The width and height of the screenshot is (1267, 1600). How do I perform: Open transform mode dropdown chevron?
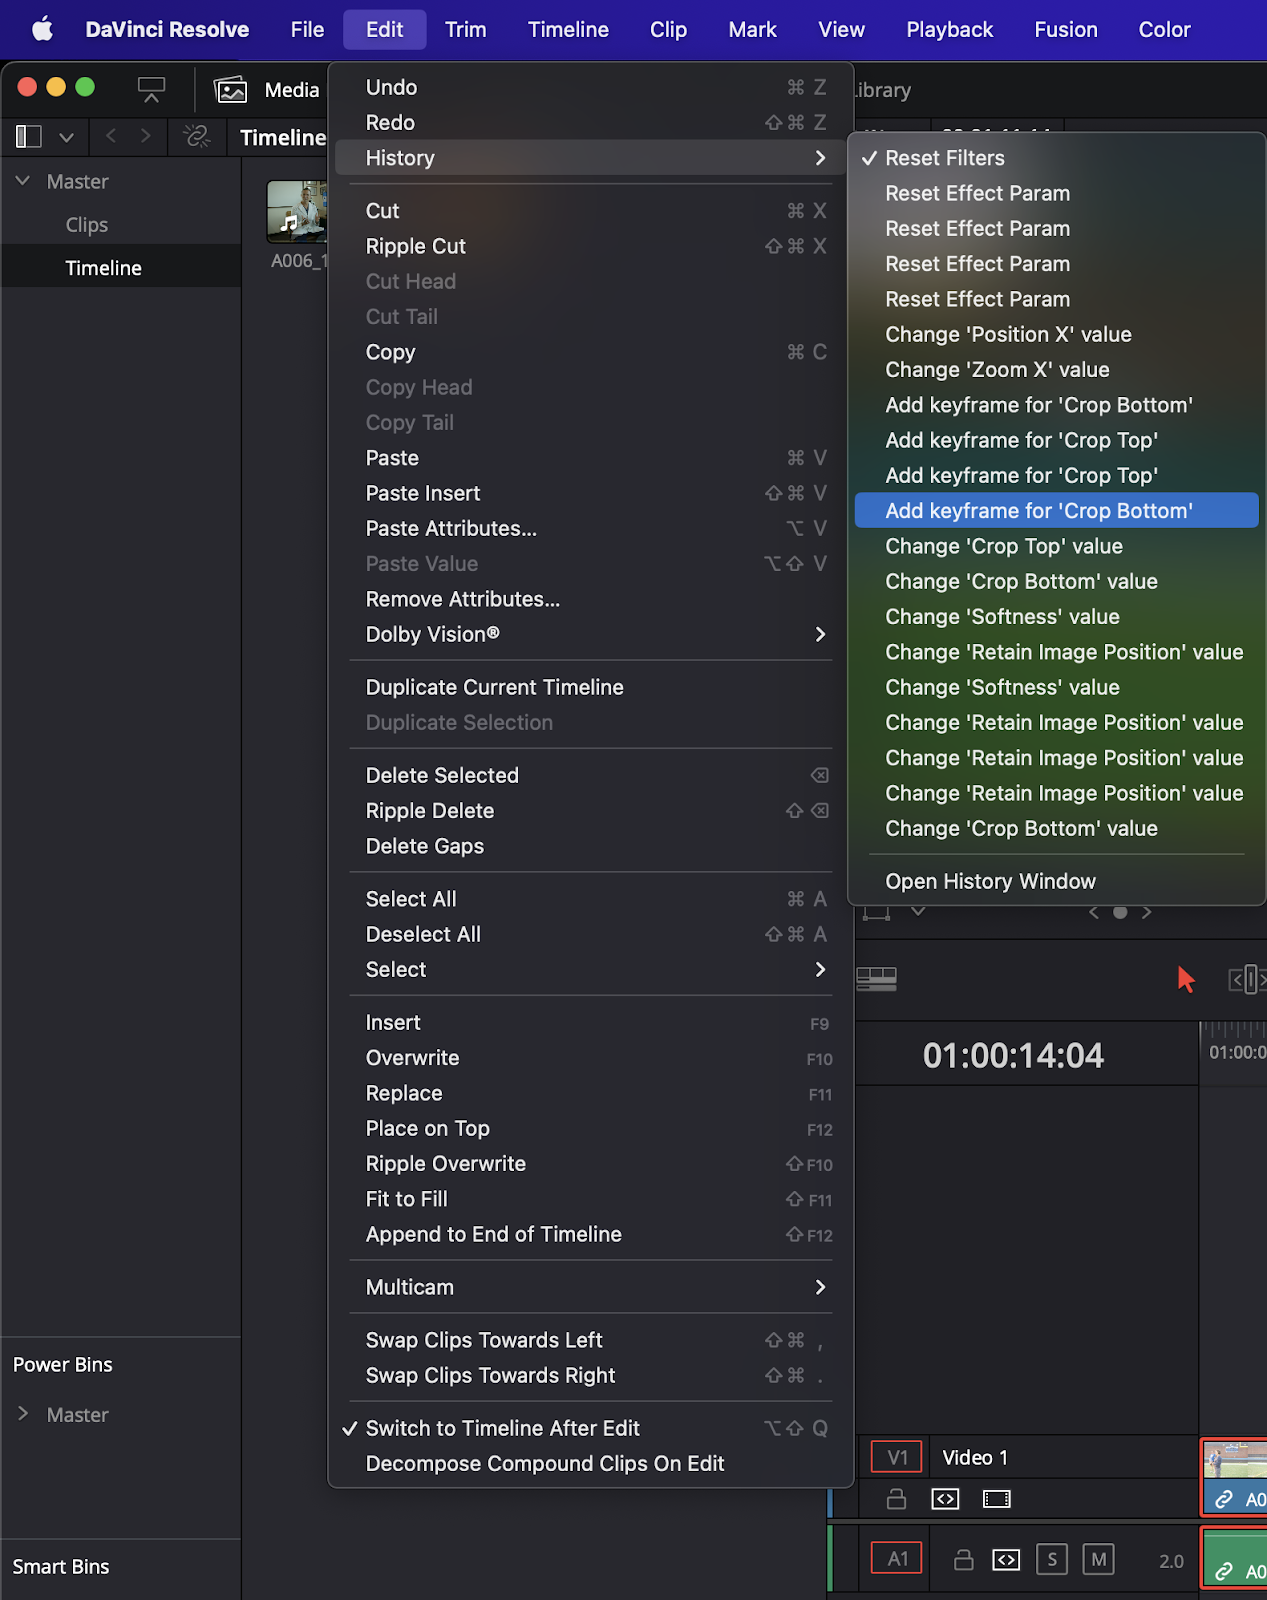pyautogui.click(x=918, y=911)
